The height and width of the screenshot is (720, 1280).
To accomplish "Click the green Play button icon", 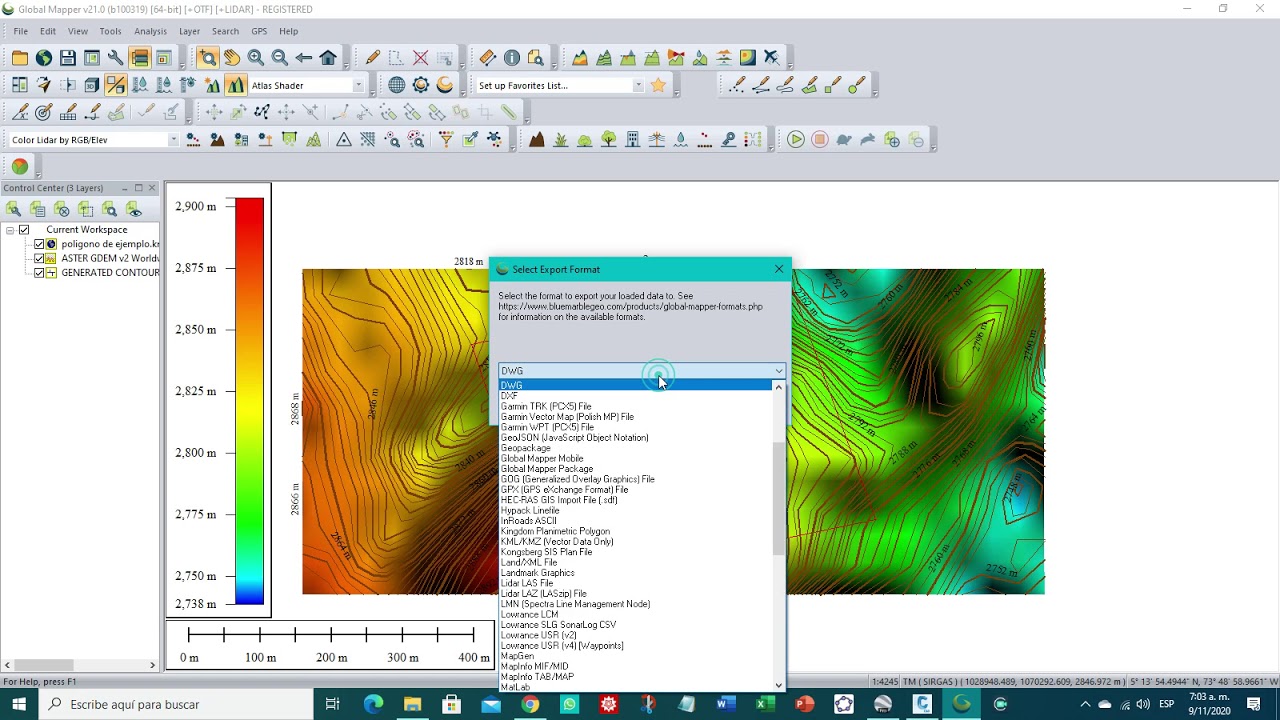I will pos(796,140).
